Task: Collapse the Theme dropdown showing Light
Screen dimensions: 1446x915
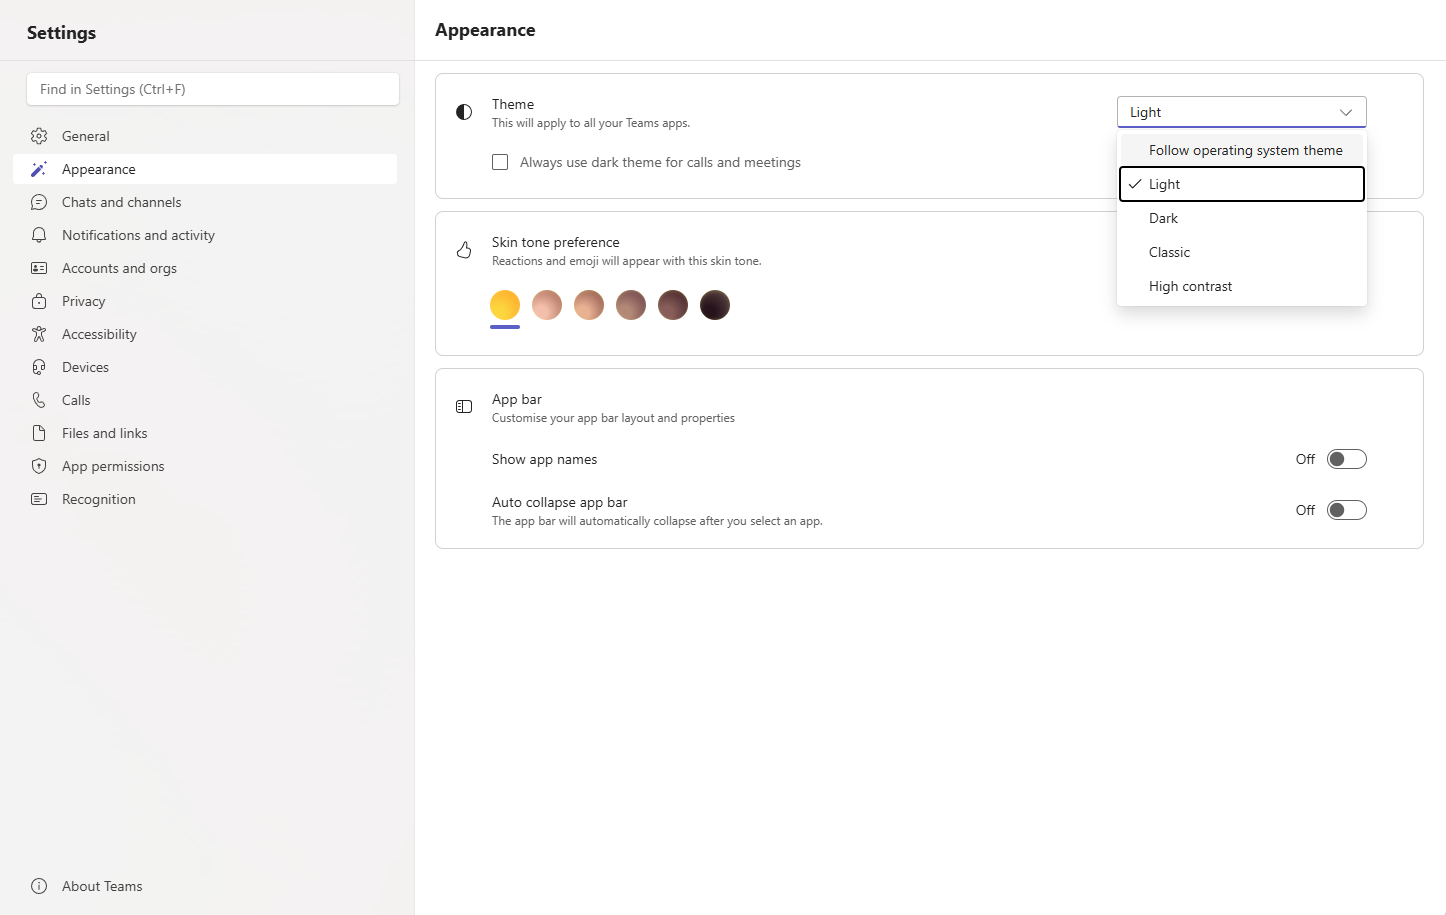Action: (x=1241, y=112)
